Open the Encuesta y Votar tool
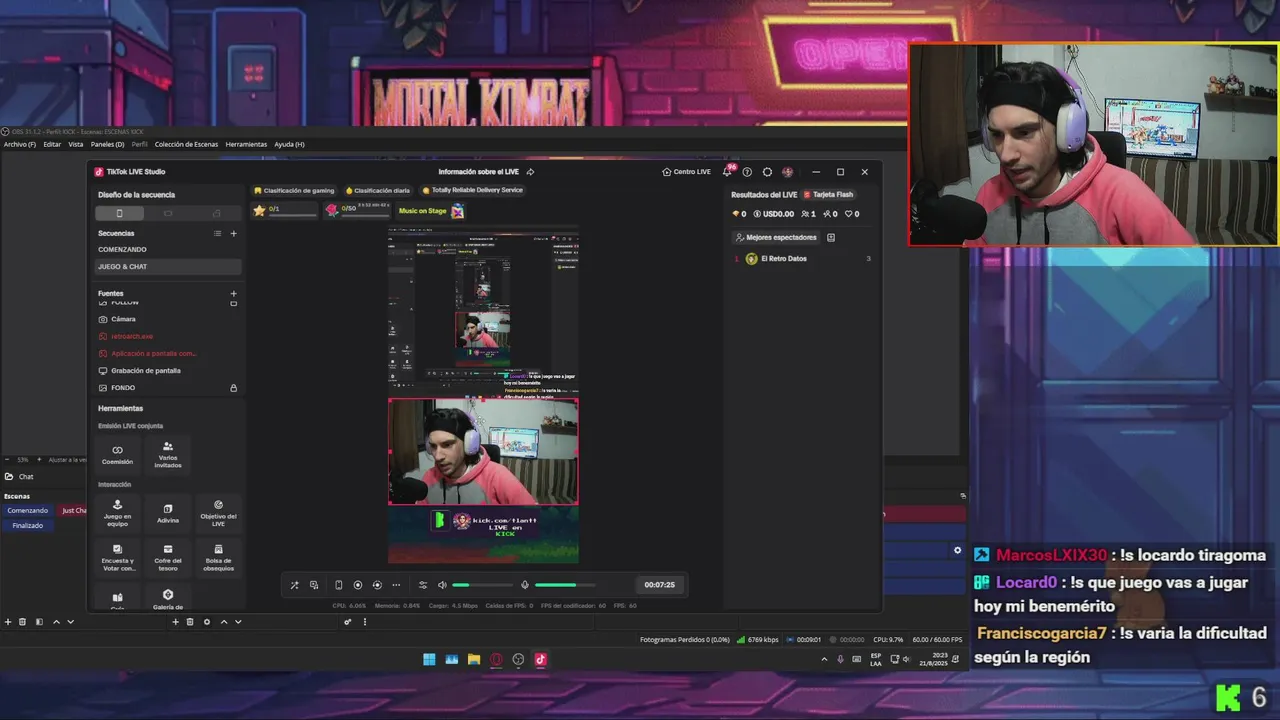The width and height of the screenshot is (1280, 720). click(x=117, y=557)
